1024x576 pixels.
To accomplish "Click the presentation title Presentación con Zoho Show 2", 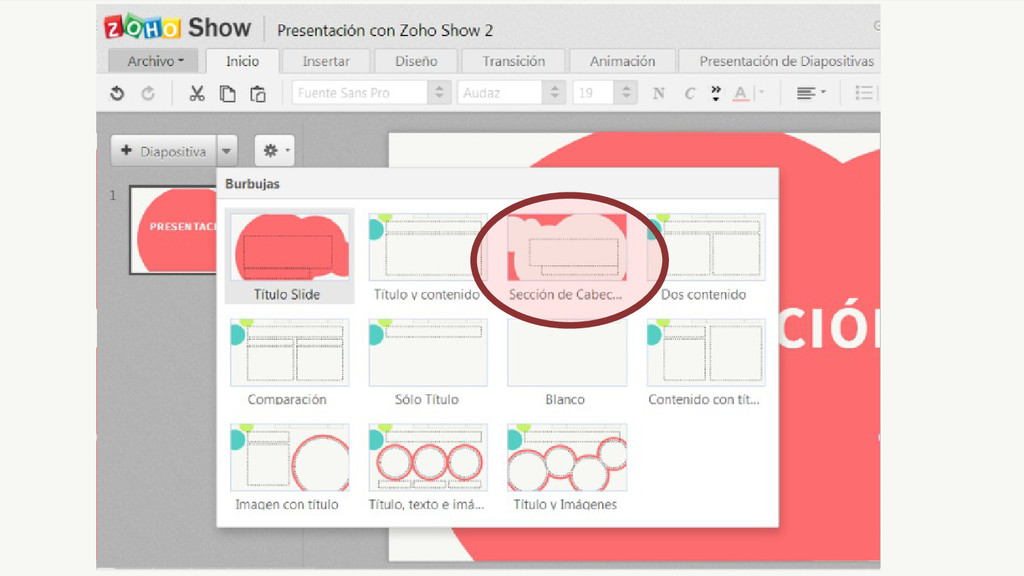I will (x=385, y=30).
